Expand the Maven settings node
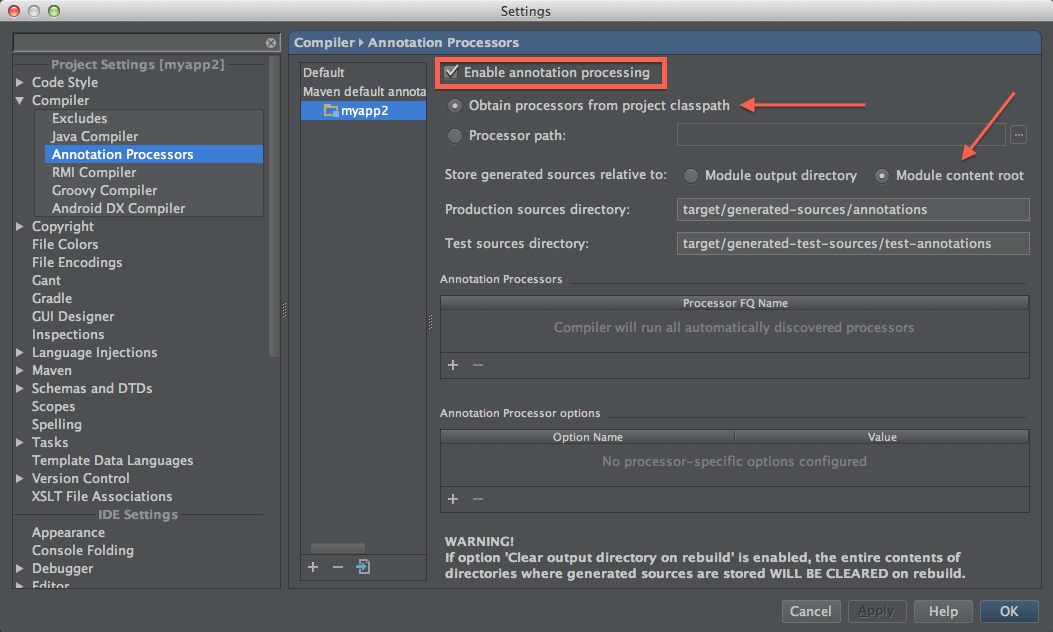The width and height of the screenshot is (1053, 632). coord(20,370)
